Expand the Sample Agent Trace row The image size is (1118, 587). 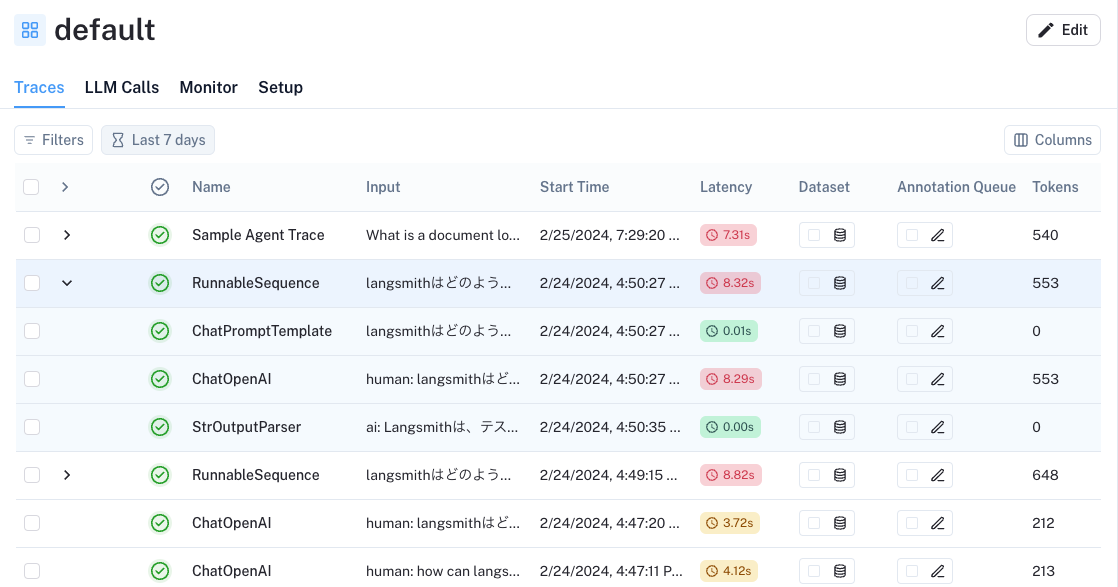click(67, 235)
